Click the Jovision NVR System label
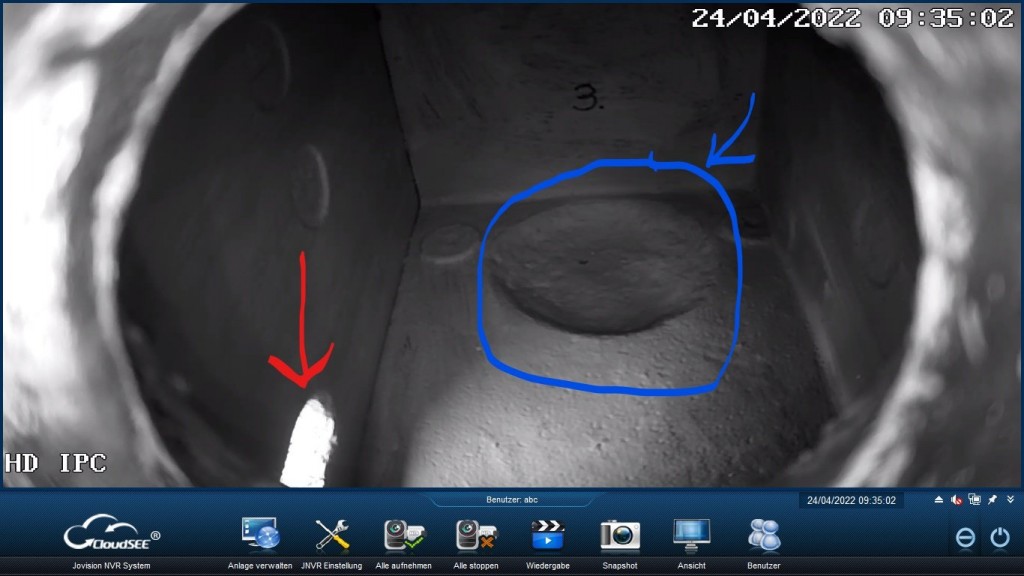 pos(111,566)
